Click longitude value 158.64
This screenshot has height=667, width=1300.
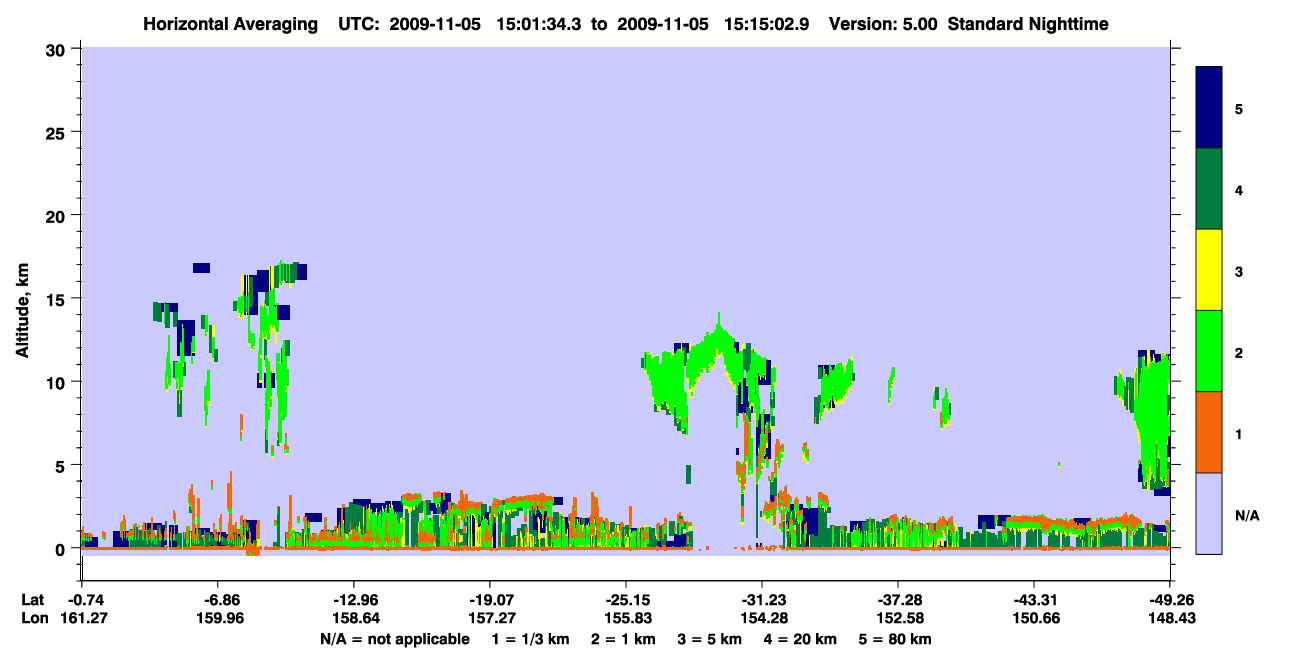coord(354,618)
